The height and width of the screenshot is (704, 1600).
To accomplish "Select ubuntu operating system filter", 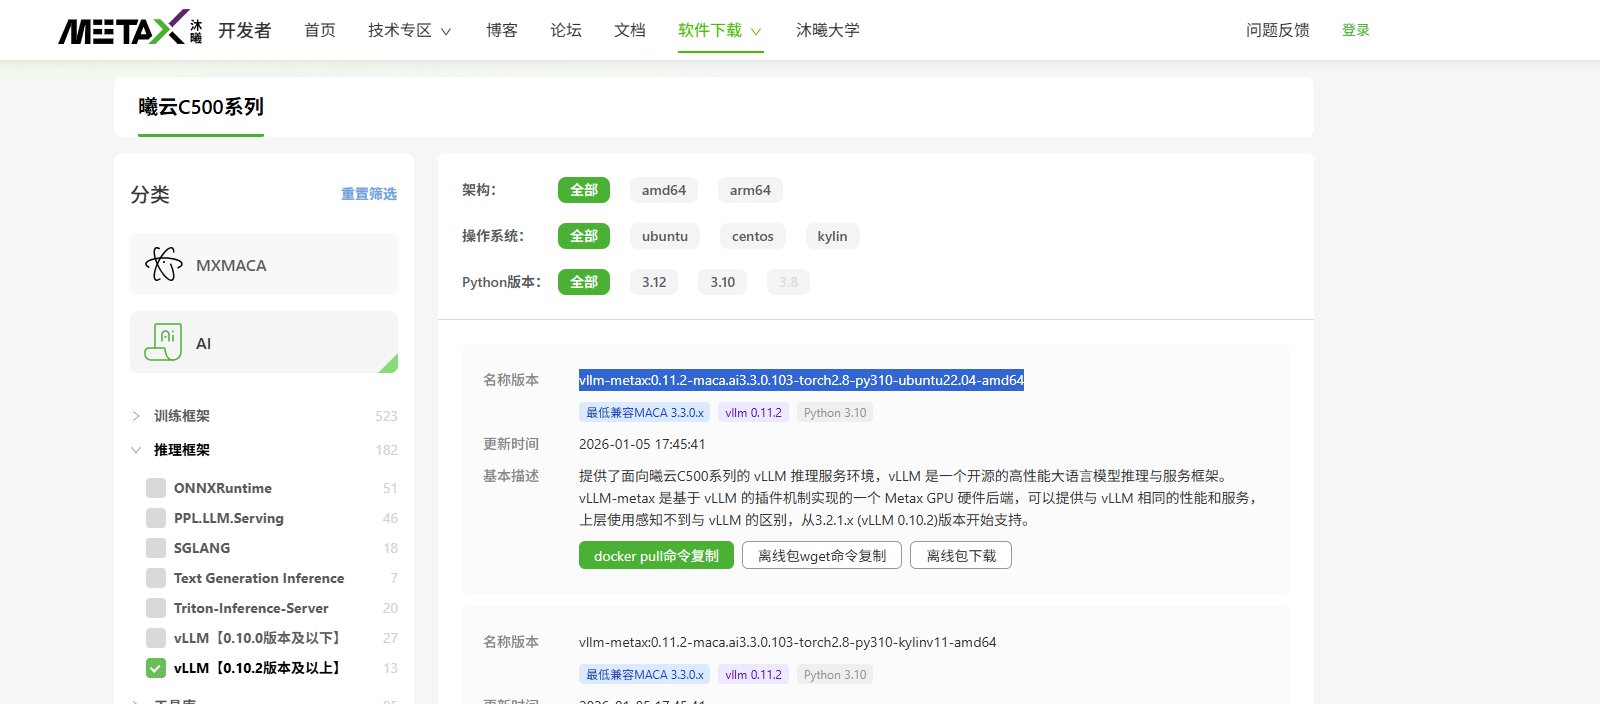I will 664,236.
